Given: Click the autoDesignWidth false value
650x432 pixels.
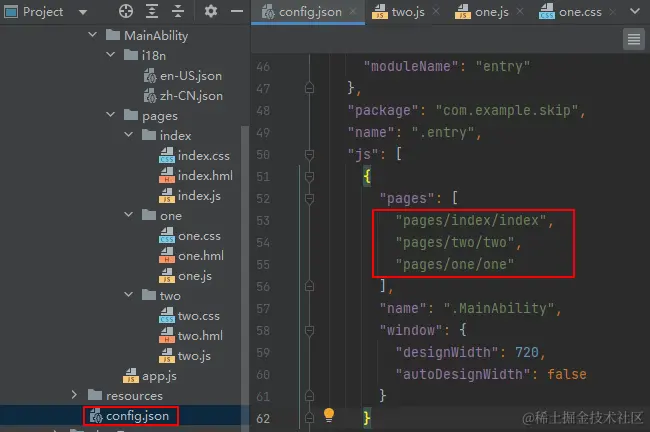Looking at the screenshot, I should click(567, 374).
